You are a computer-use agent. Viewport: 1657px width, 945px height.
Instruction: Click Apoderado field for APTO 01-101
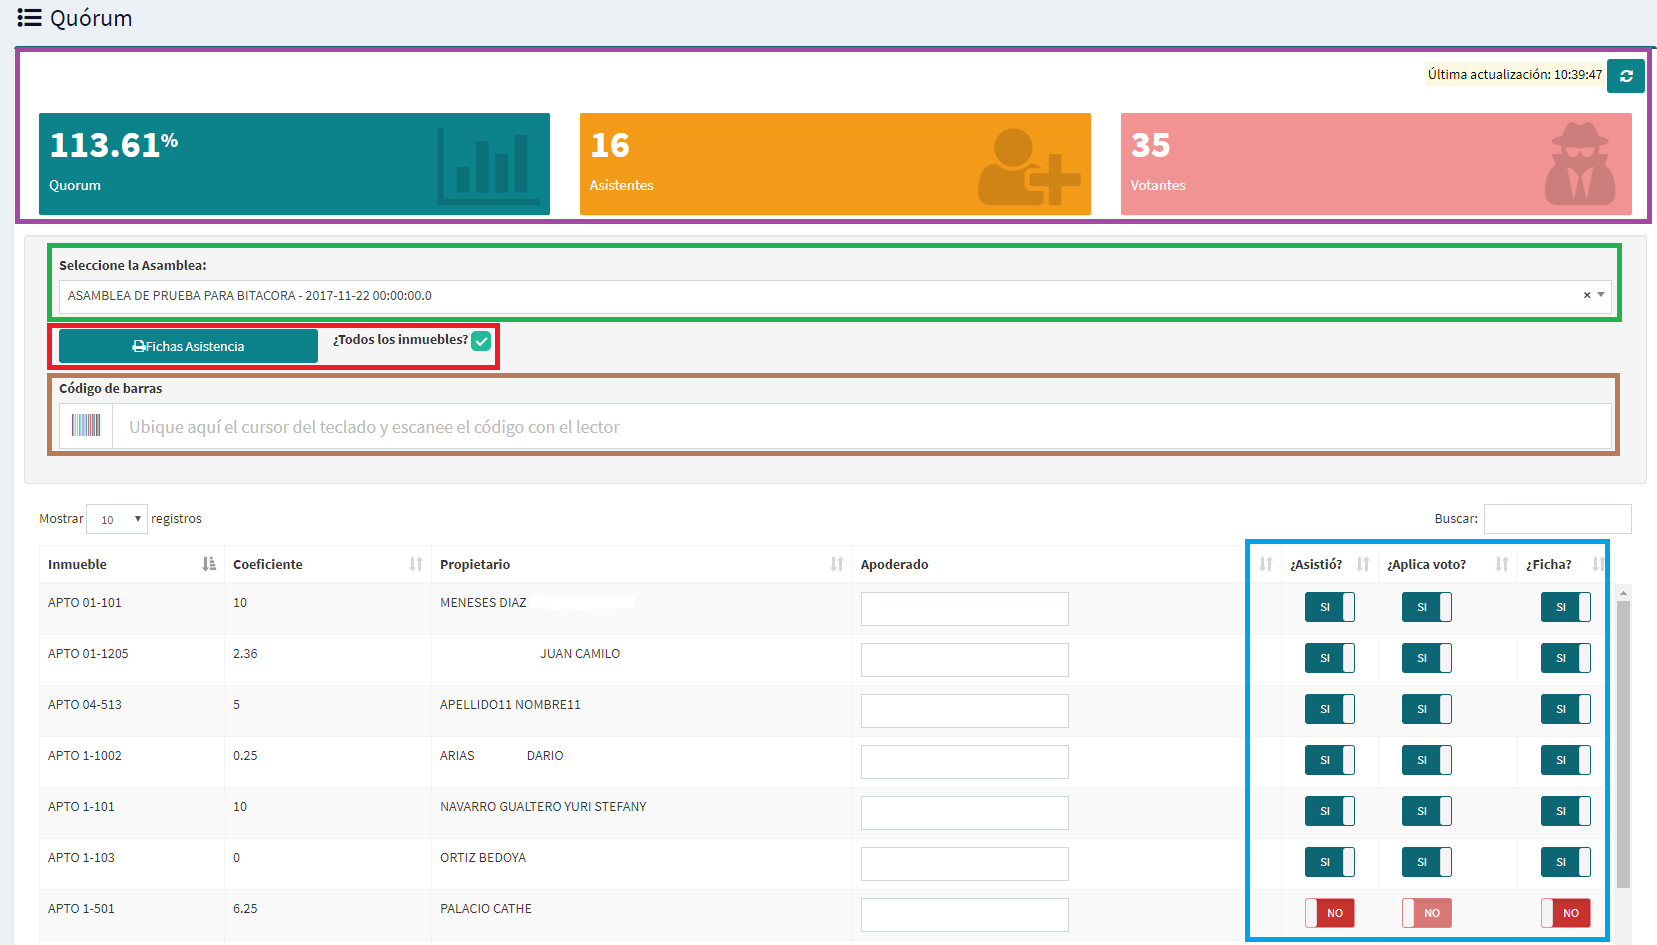coord(964,609)
